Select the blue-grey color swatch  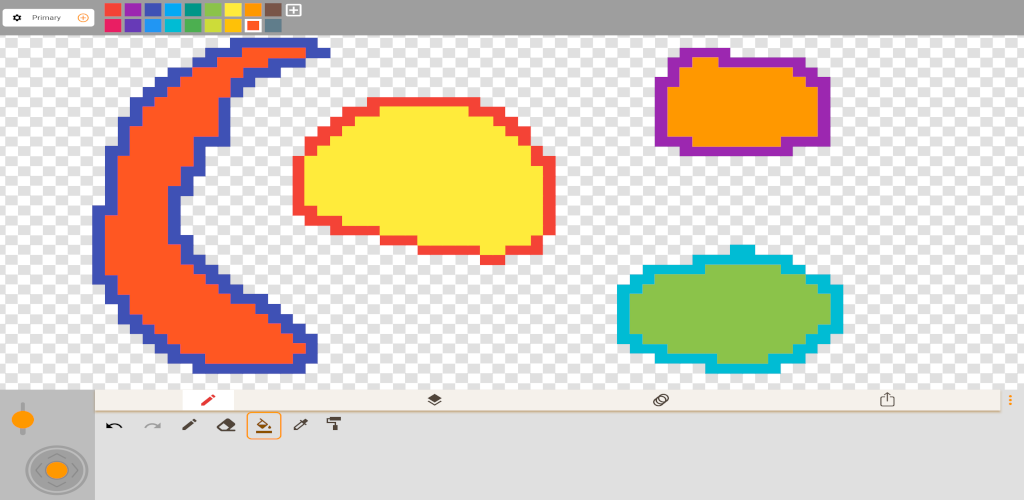[273, 25]
